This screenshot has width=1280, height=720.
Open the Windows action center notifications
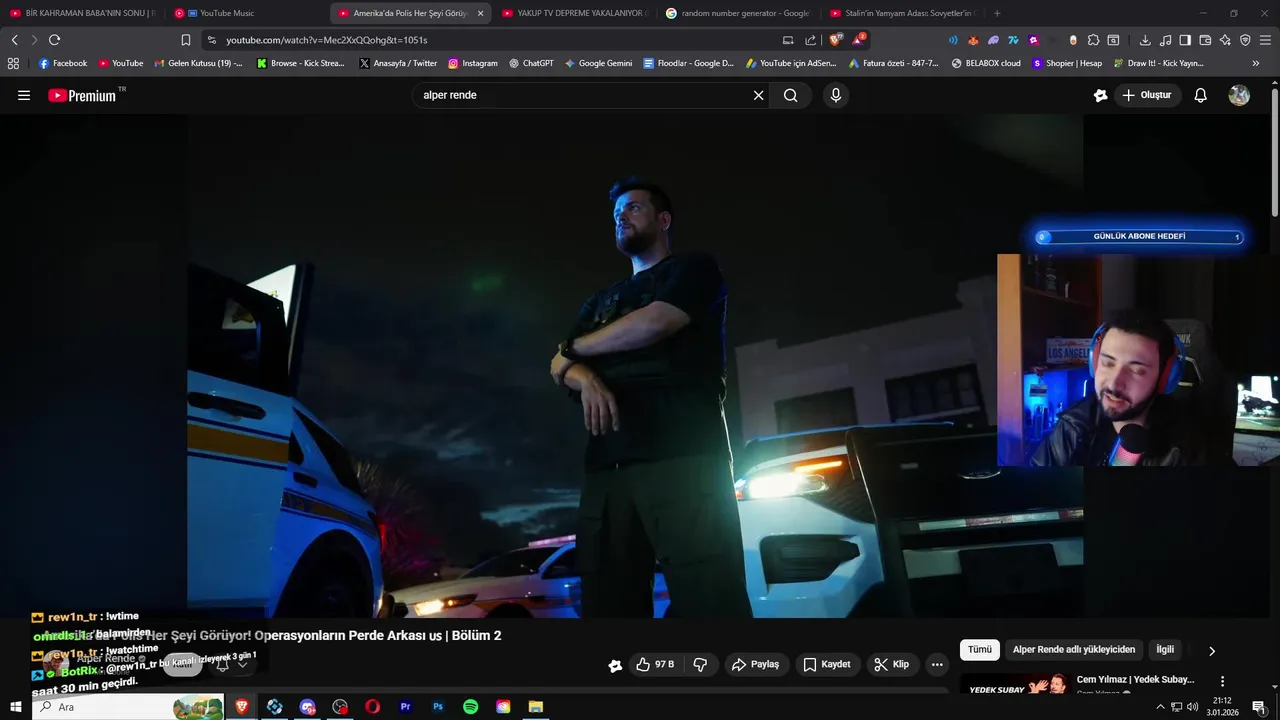coord(1259,707)
